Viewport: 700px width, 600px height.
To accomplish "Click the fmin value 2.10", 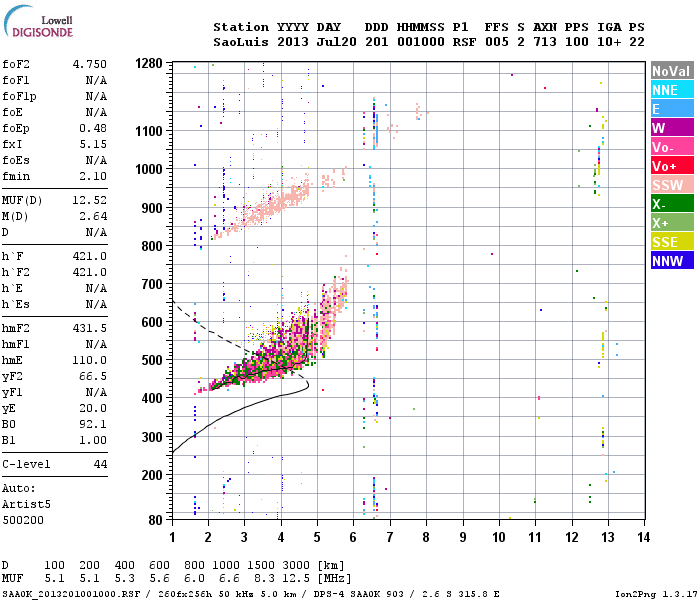I will (x=93, y=176).
